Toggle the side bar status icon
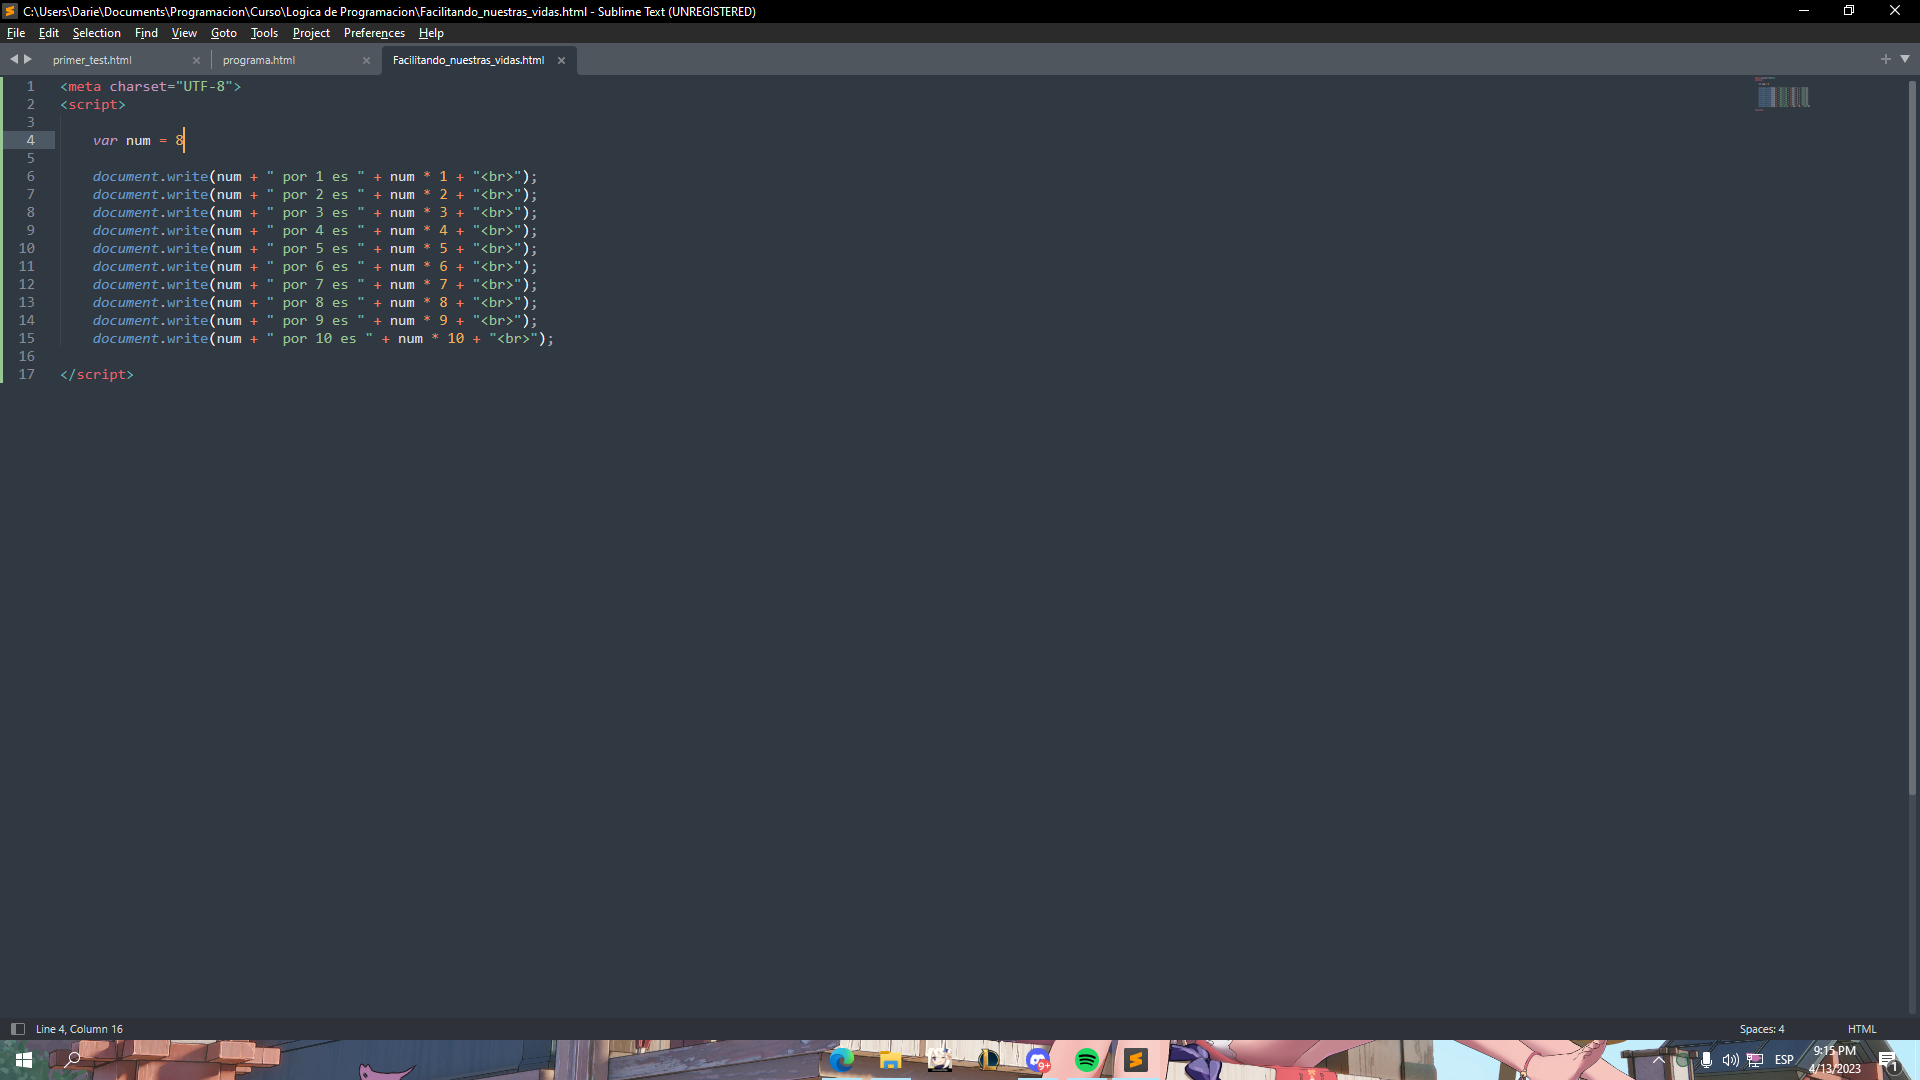The height and width of the screenshot is (1080, 1920). pyautogui.click(x=18, y=1029)
